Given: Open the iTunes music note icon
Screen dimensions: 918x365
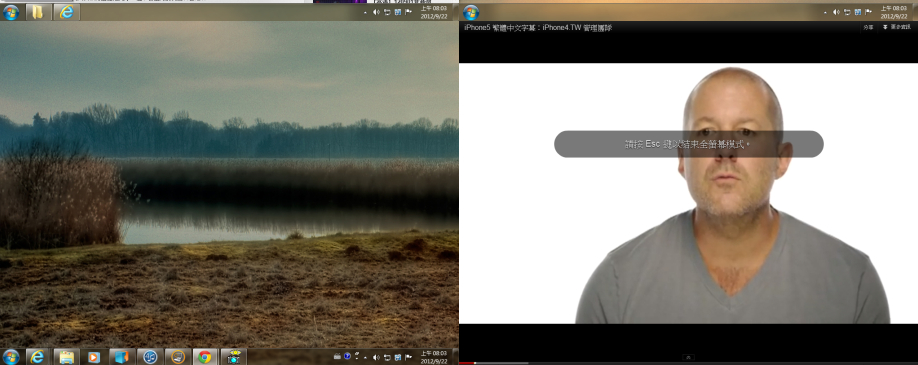Looking at the screenshot, I should point(150,356).
